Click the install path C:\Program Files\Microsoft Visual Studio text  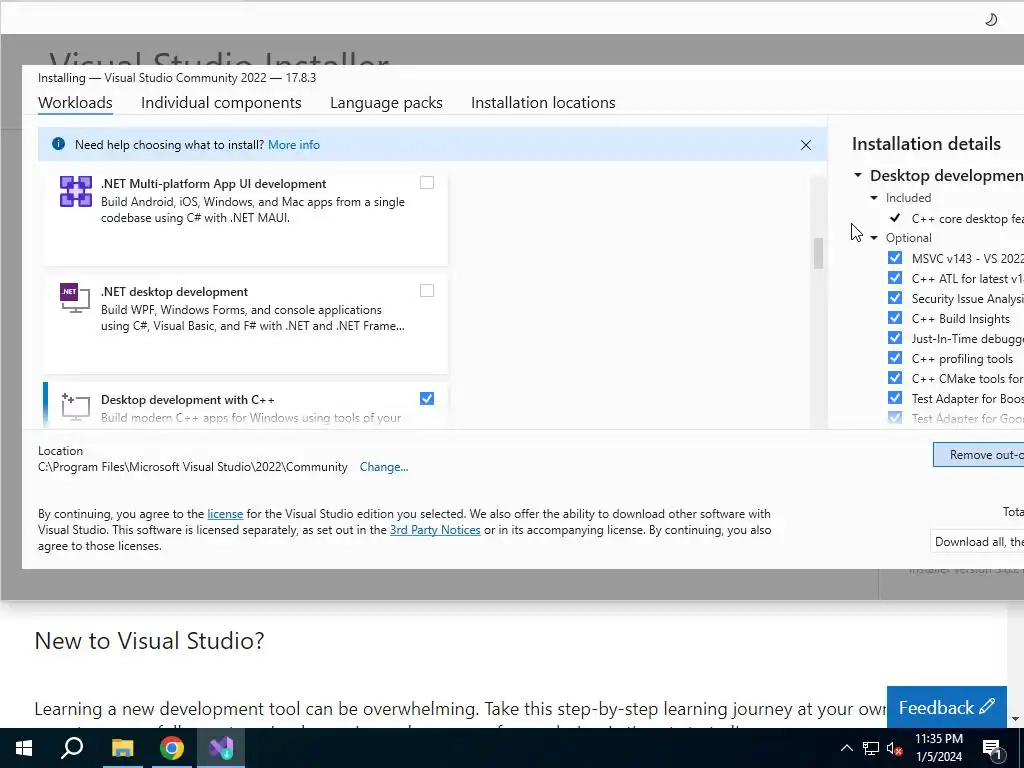coord(193,467)
